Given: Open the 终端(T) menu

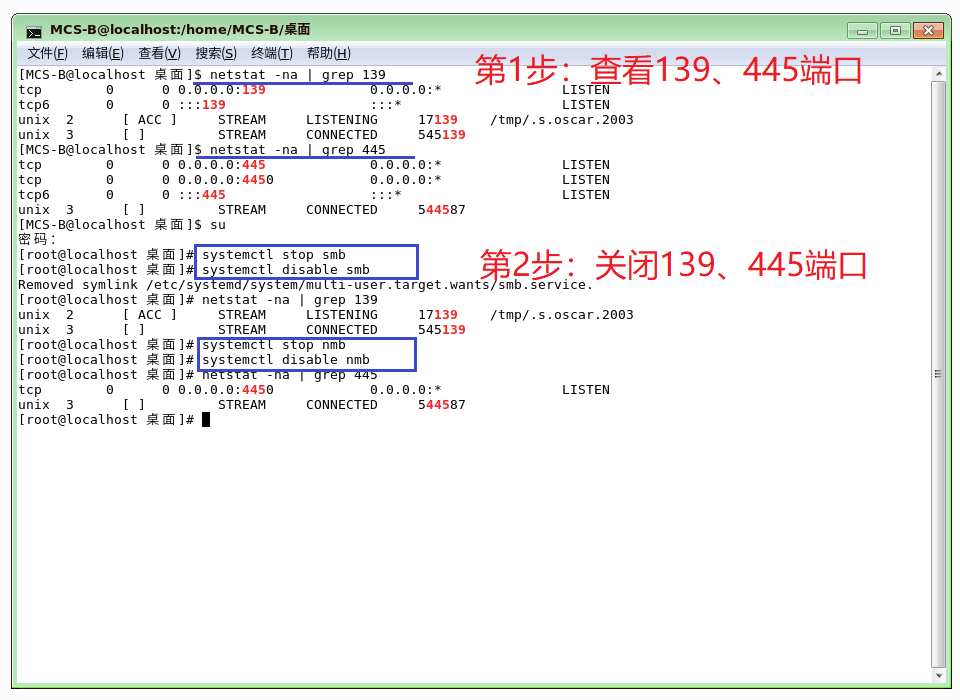Looking at the screenshot, I should pyautogui.click(x=272, y=53).
